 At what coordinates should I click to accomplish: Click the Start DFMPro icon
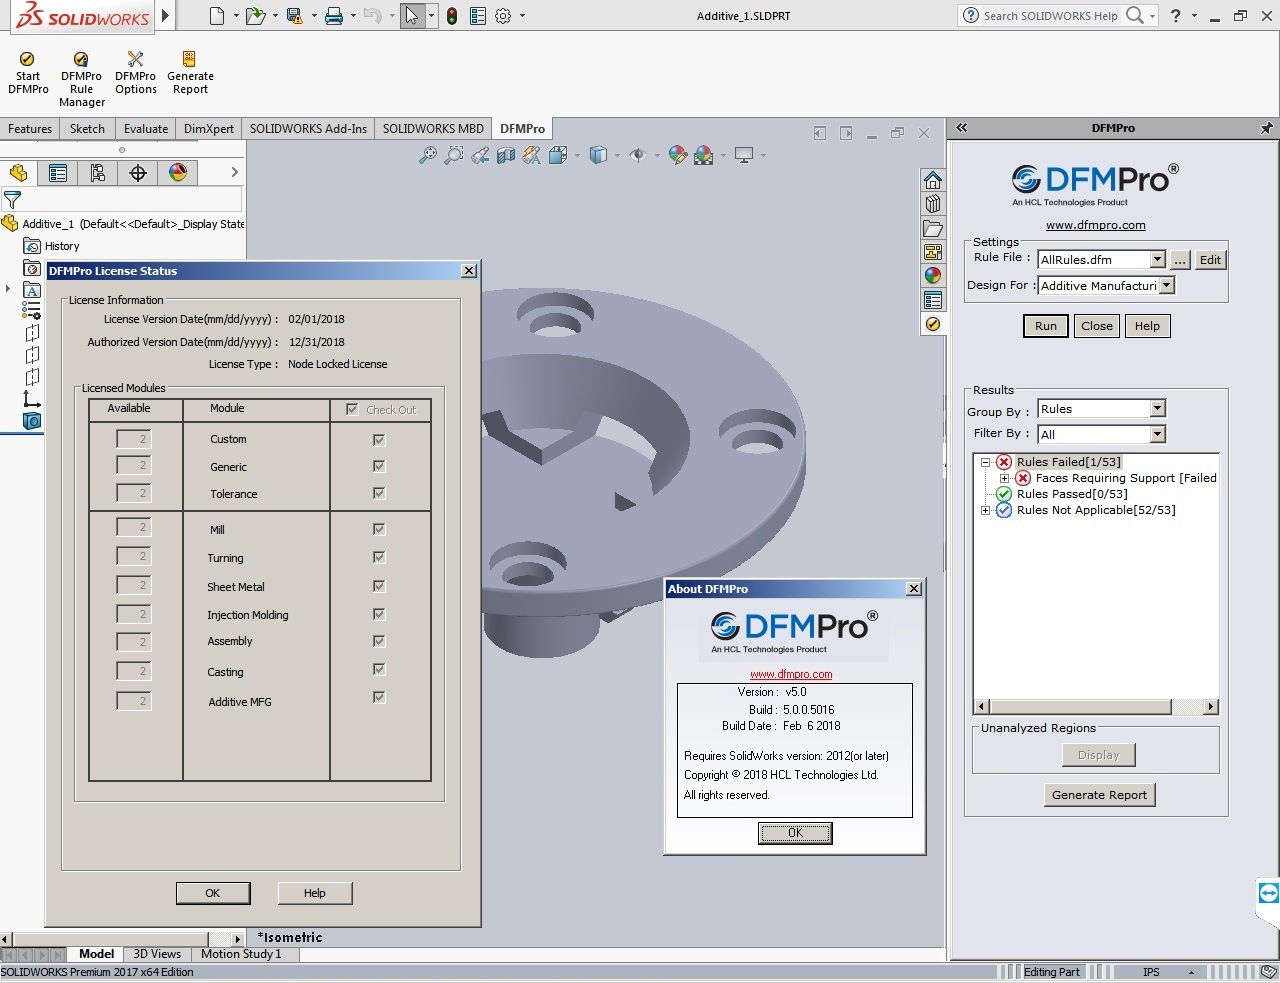click(x=28, y=73)
